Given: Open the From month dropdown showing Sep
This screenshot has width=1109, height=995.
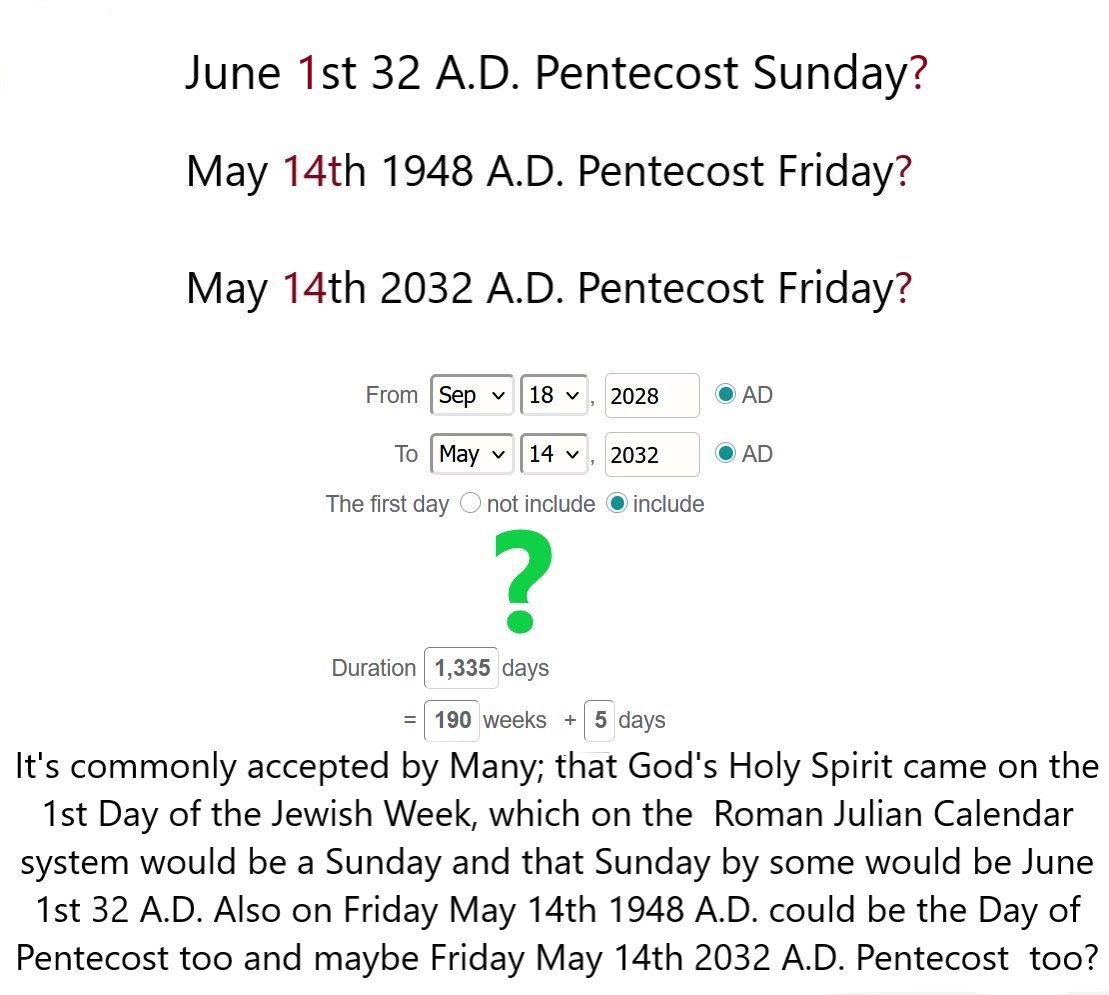Looking at the screenshot, I should pyautogui.click(x=472, y=395).
